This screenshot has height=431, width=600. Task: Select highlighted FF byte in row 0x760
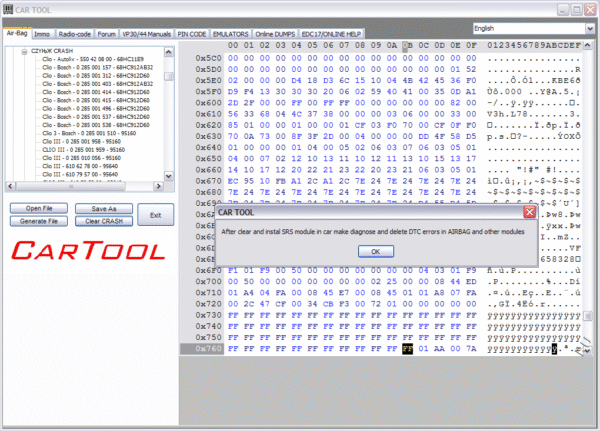point(408,349)
